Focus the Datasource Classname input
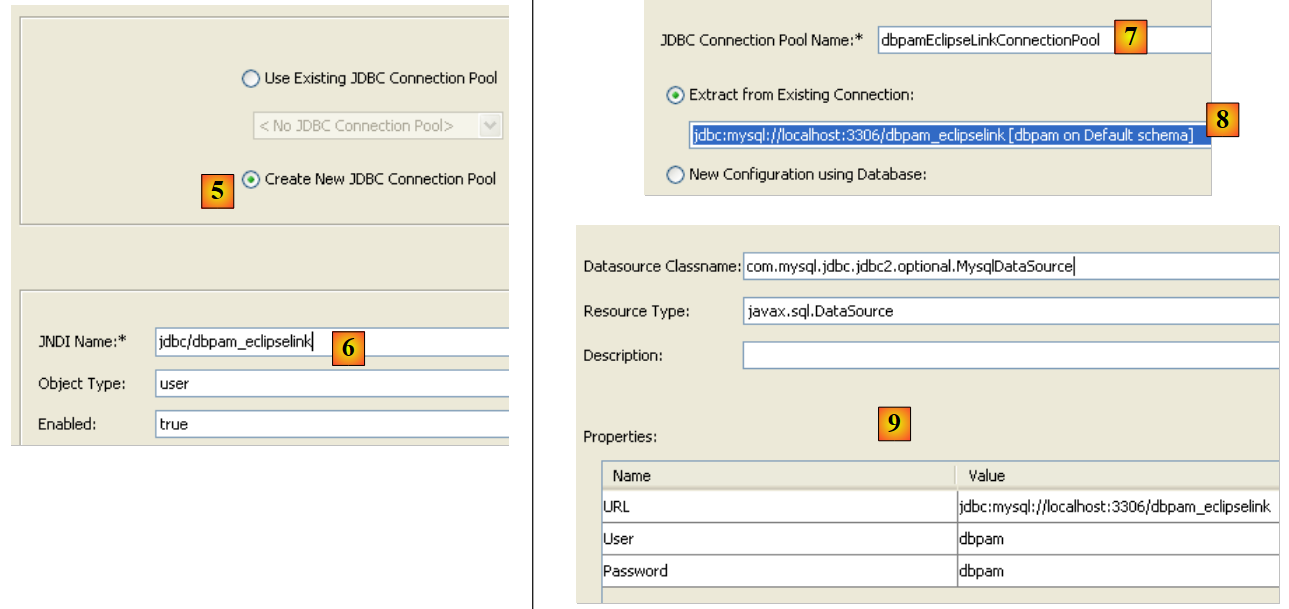1289x609 pixels. [1010, 267]
